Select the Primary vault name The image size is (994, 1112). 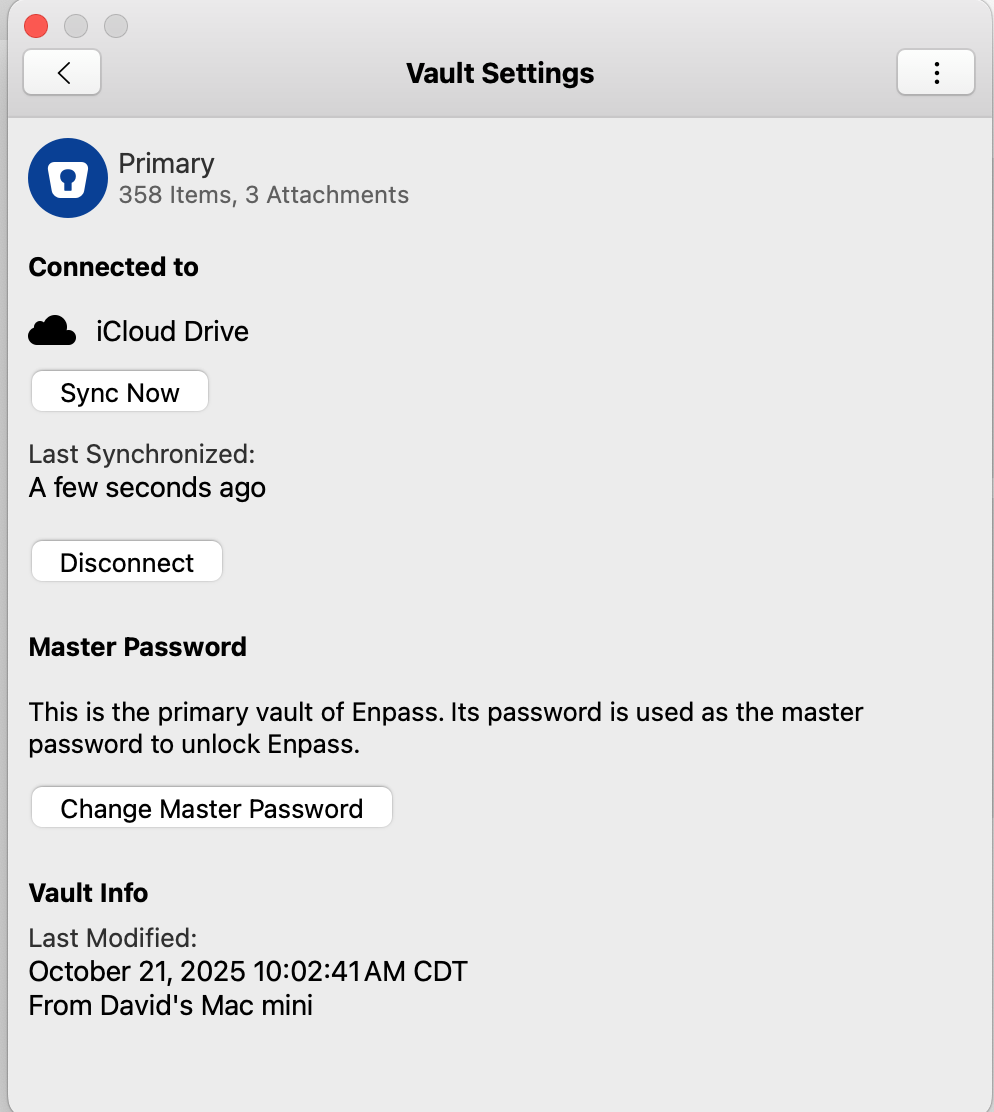[166, 164]
